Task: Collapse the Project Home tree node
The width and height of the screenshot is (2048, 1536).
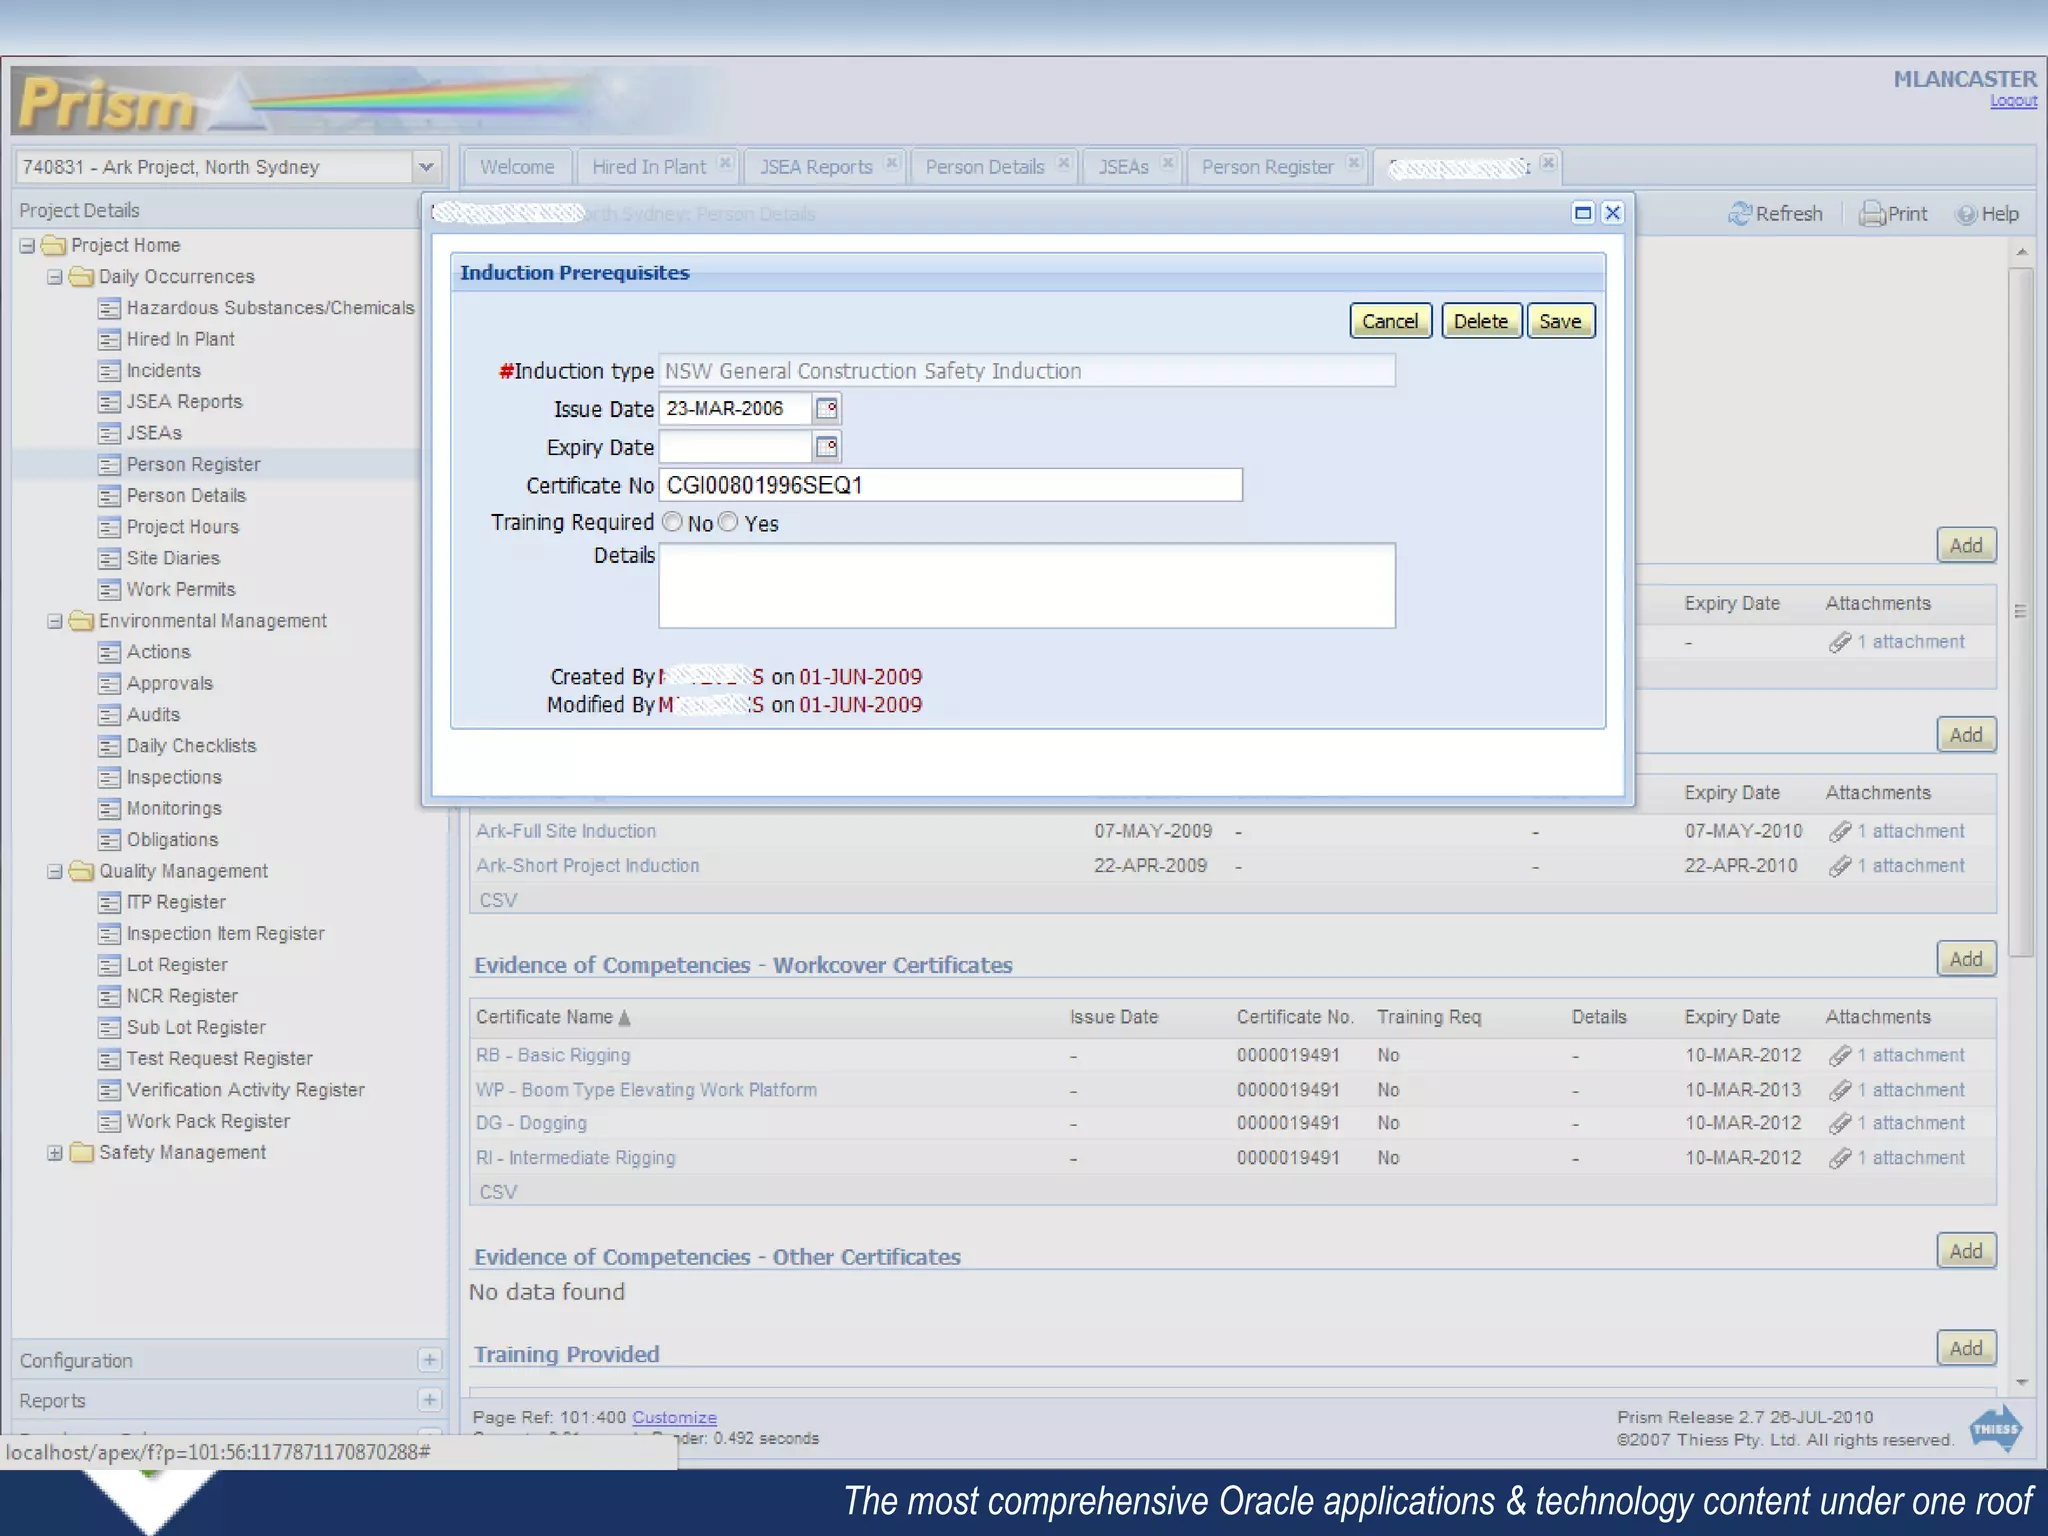Action: click(x=28, y=246)
